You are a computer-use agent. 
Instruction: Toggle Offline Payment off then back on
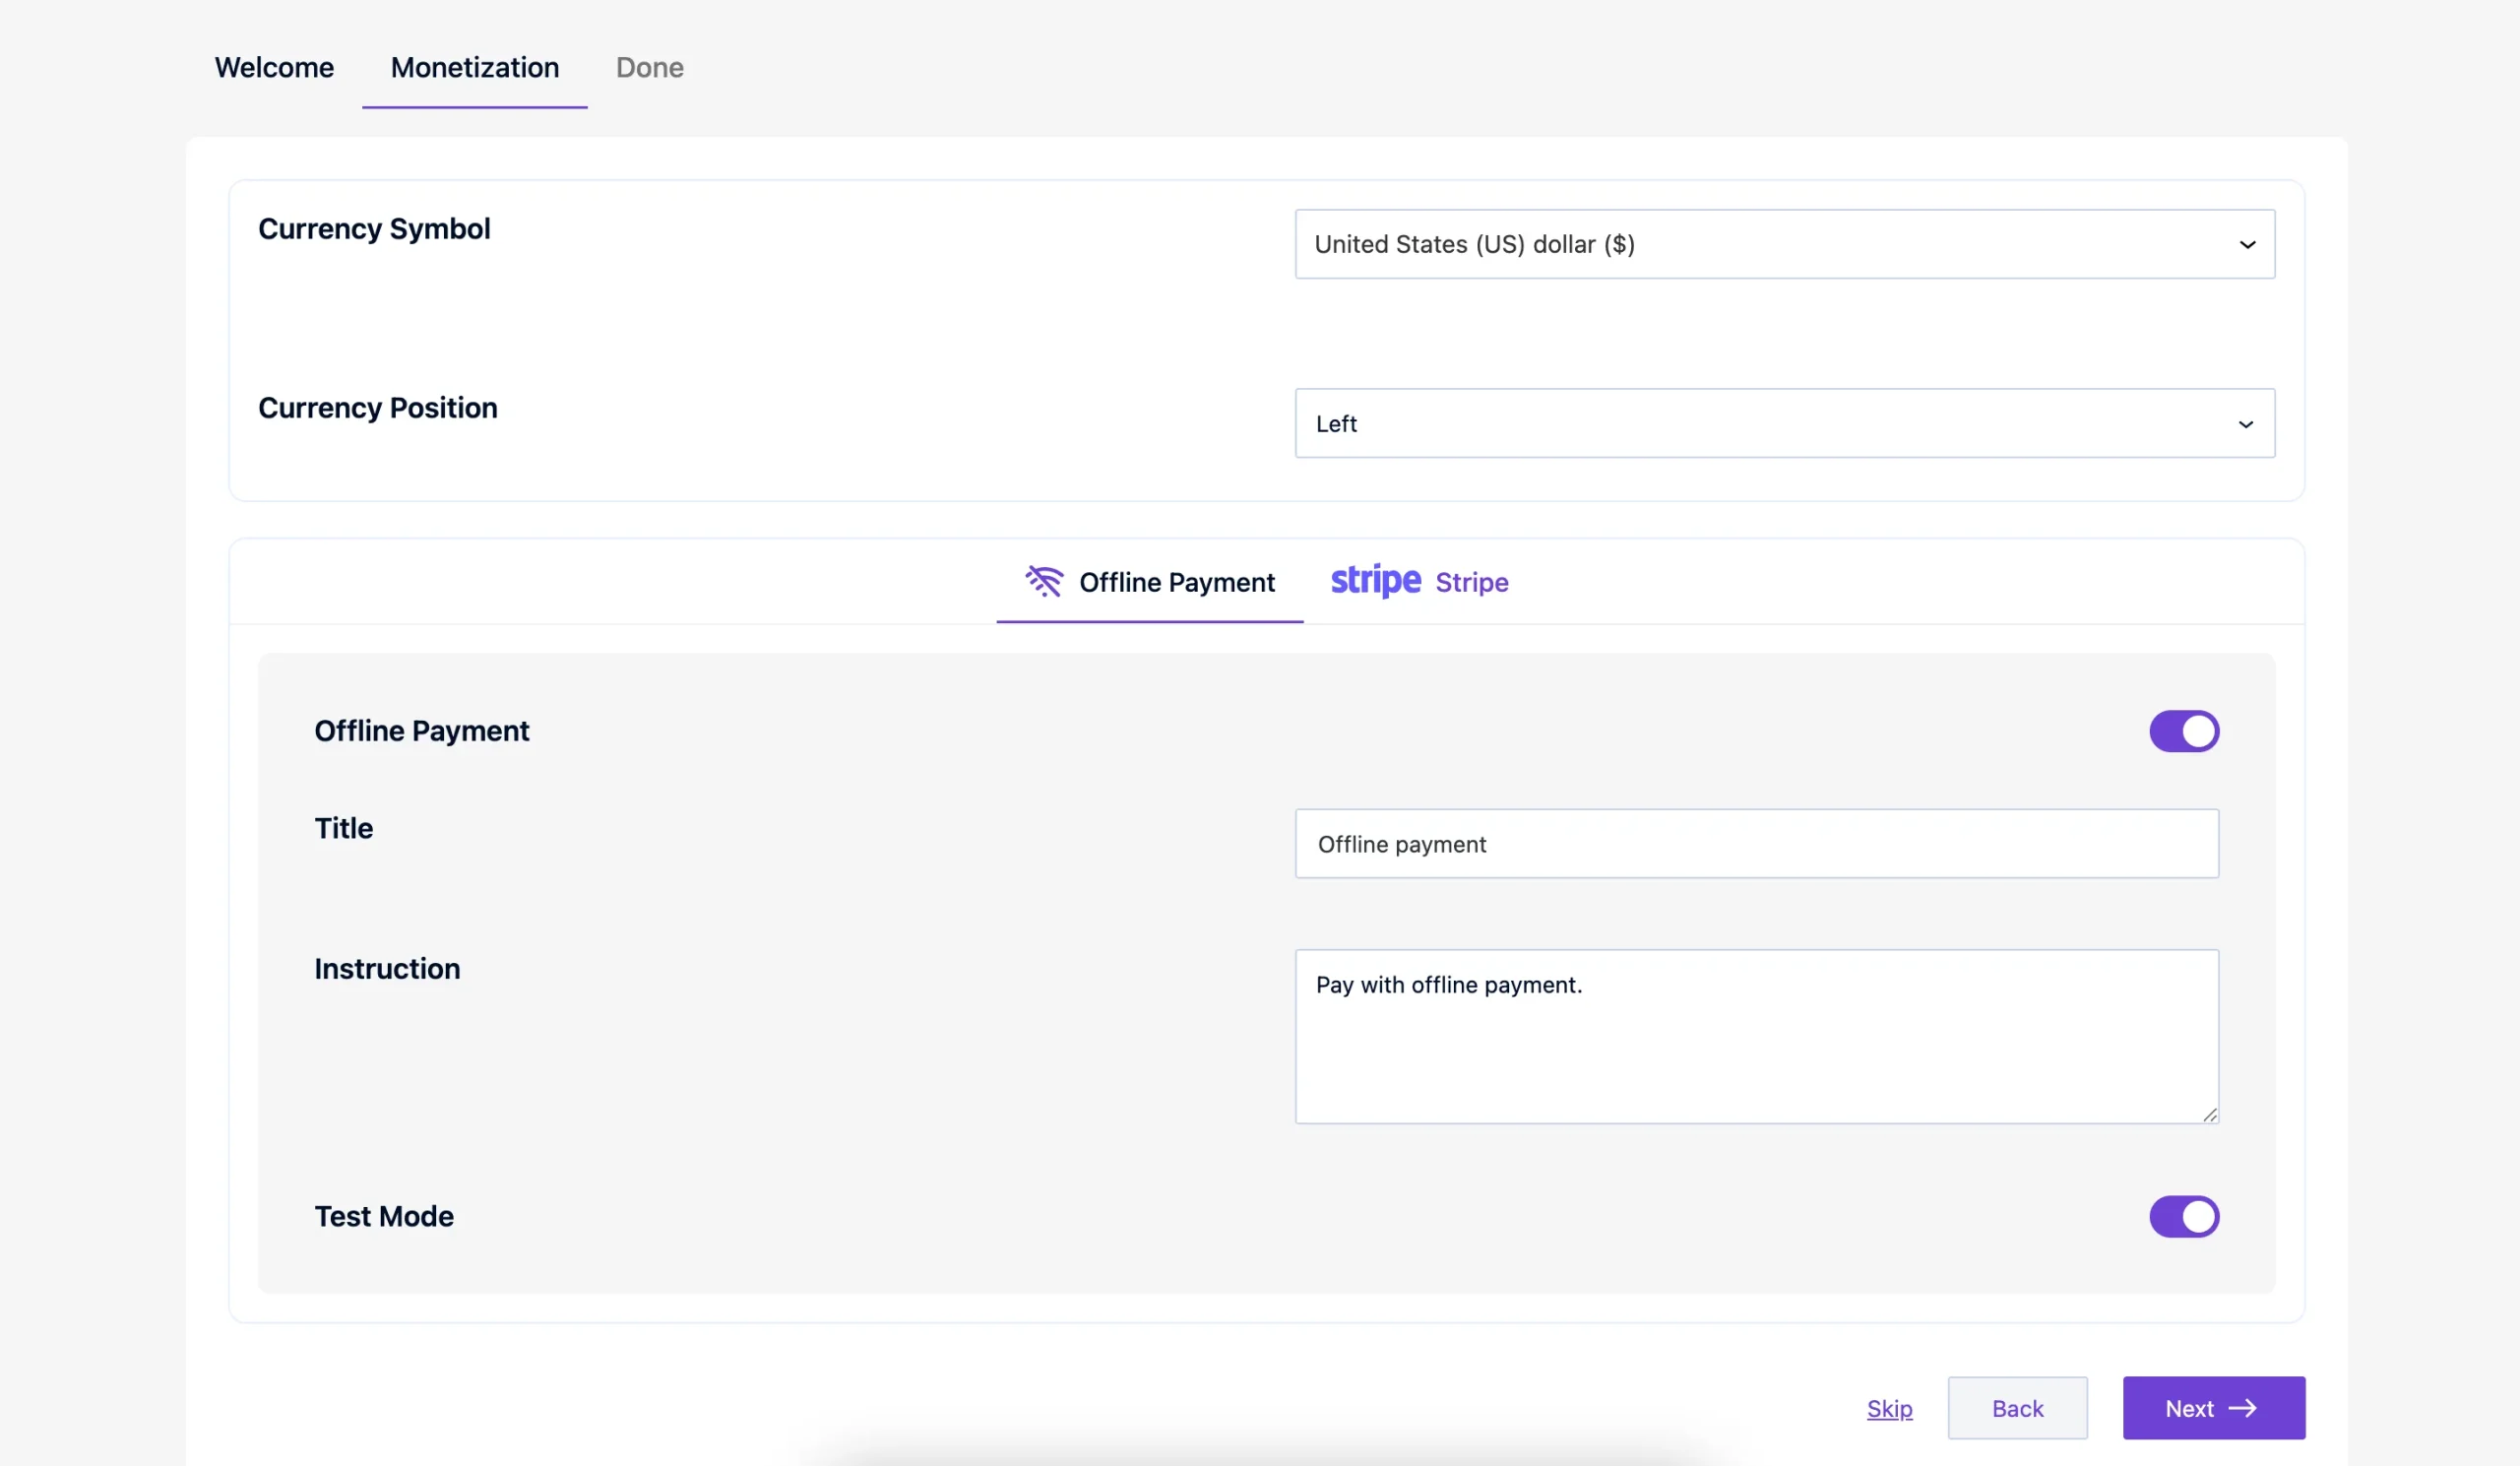click(2183, 730)
